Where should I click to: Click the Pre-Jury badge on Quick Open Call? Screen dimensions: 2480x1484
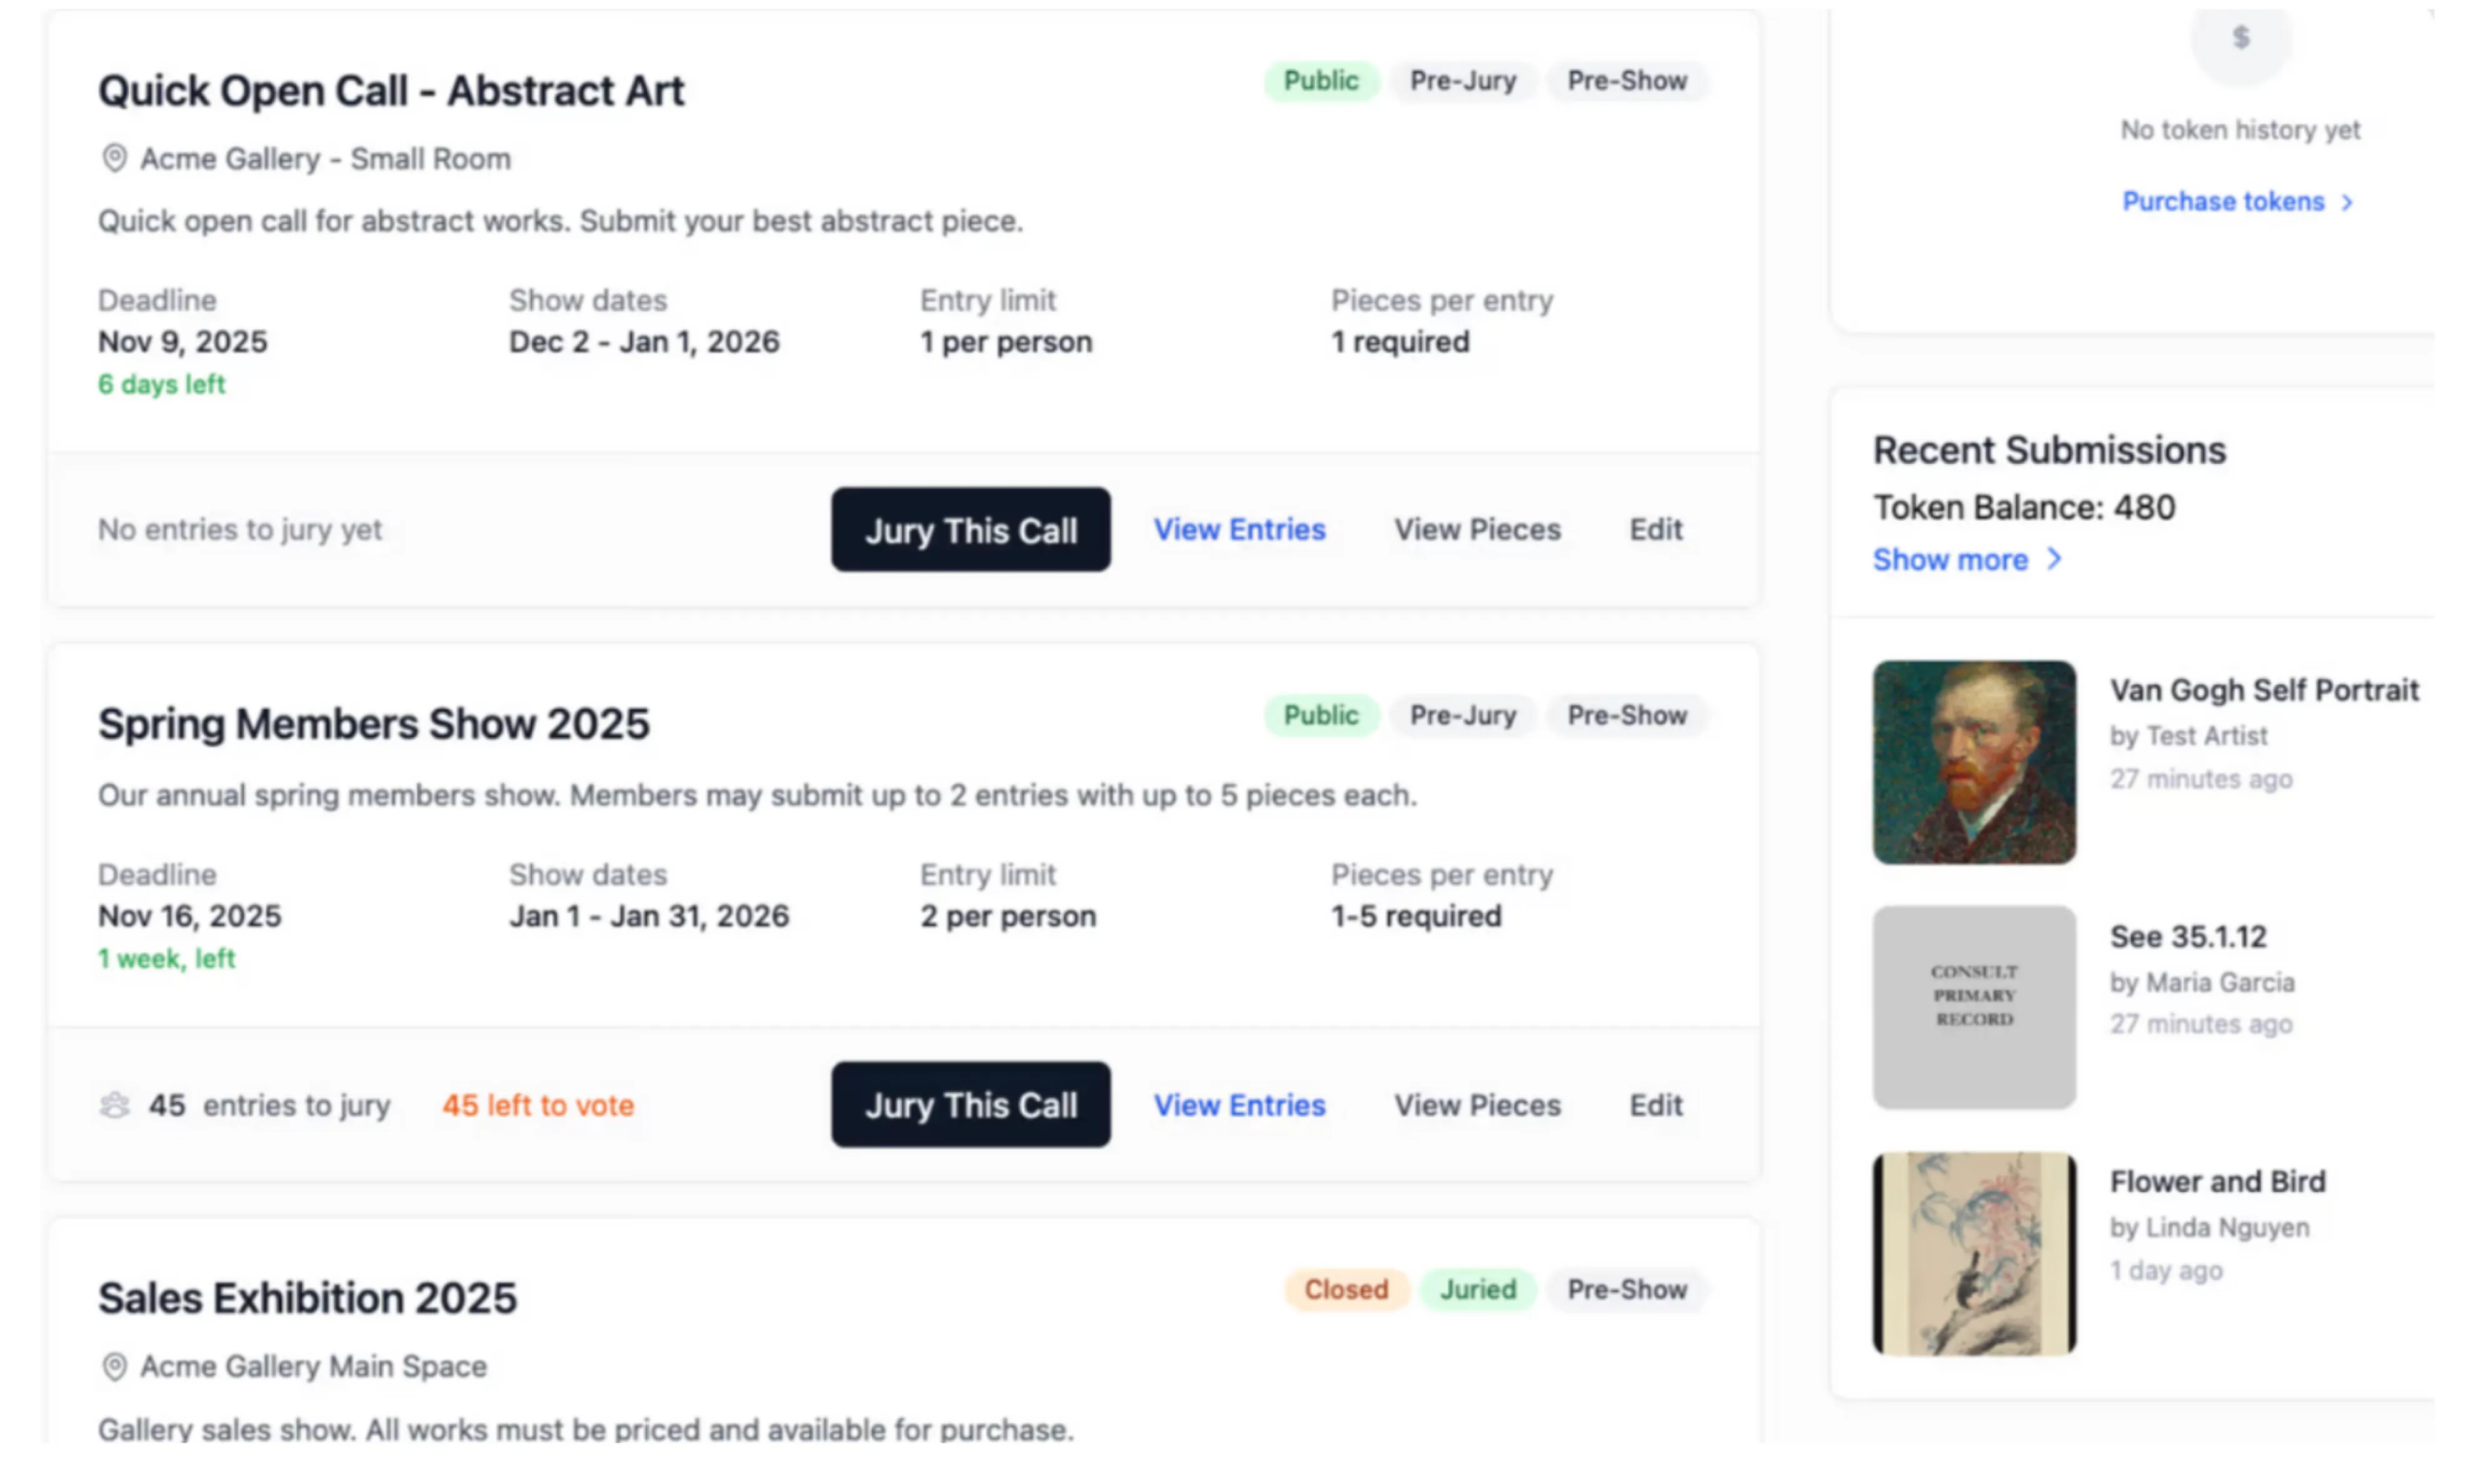pos(1463,81)
